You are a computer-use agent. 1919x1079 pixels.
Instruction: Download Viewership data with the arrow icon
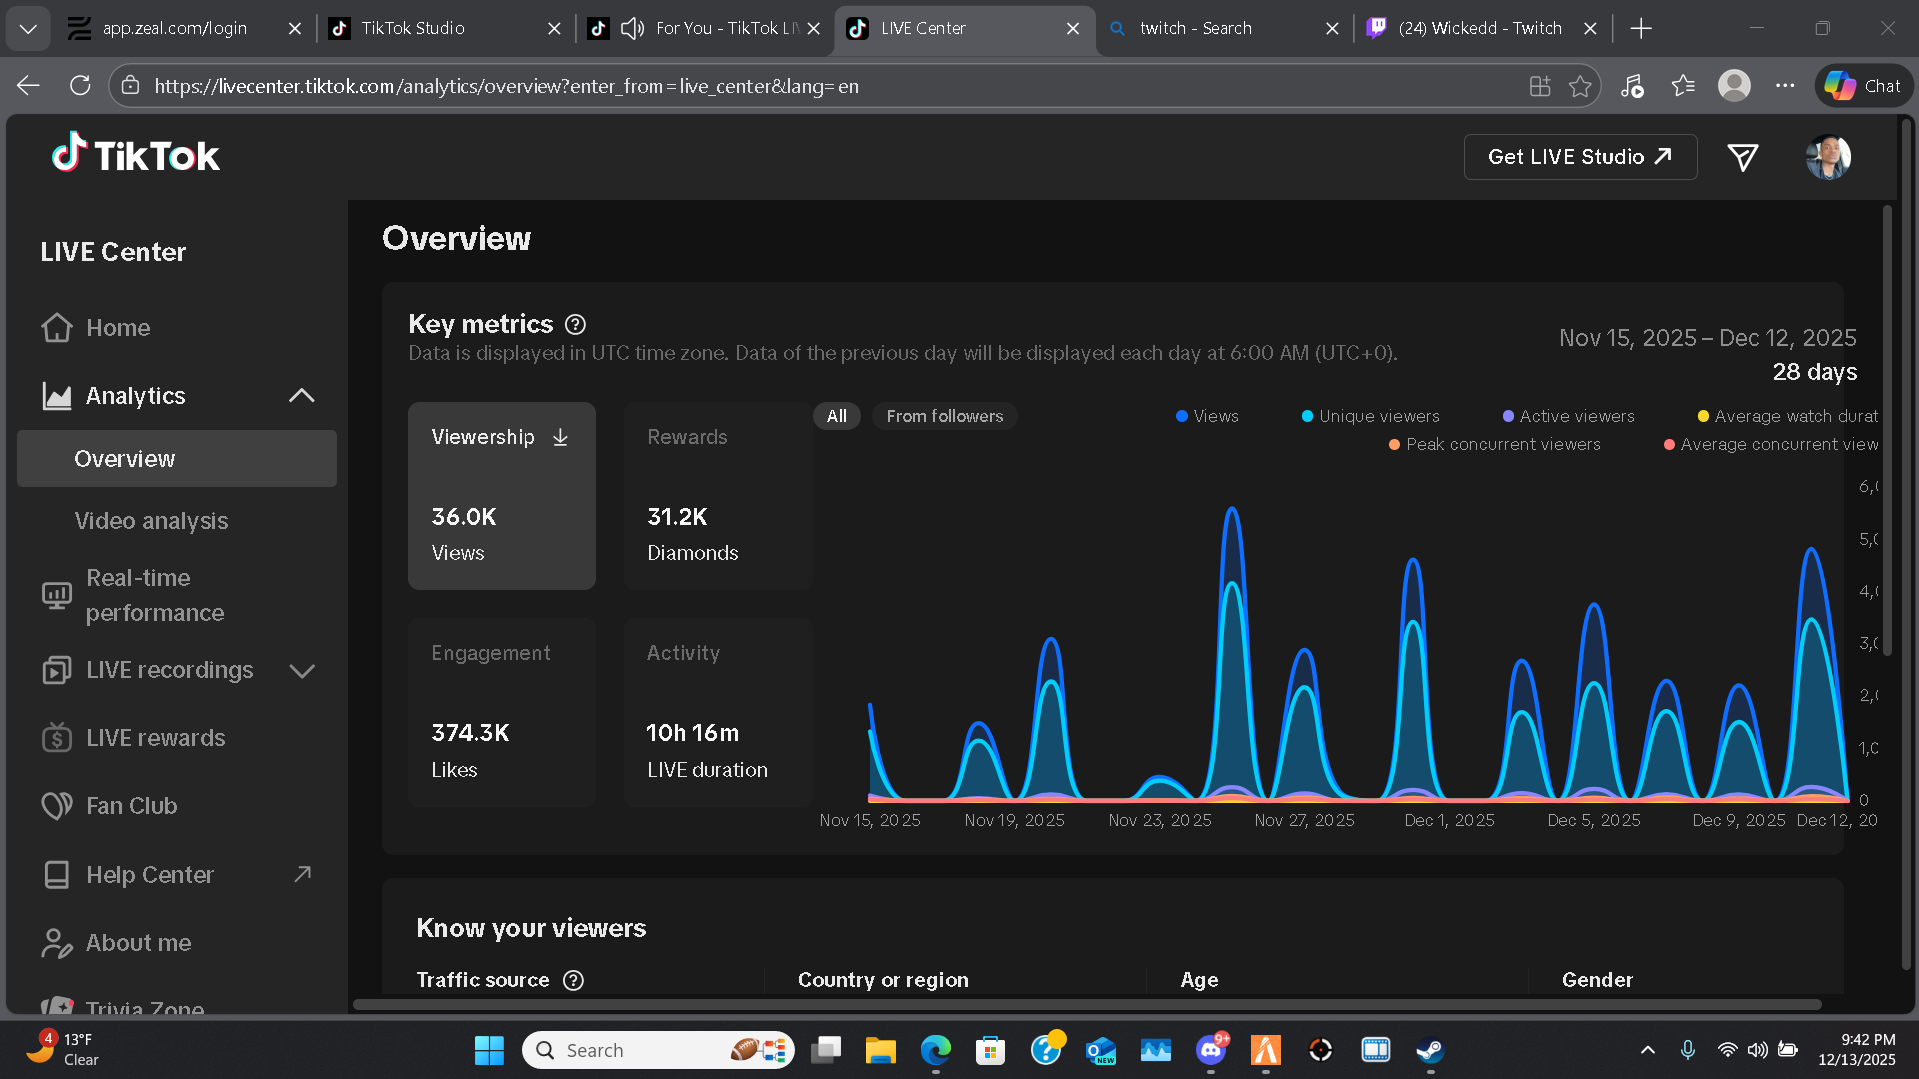560,437
